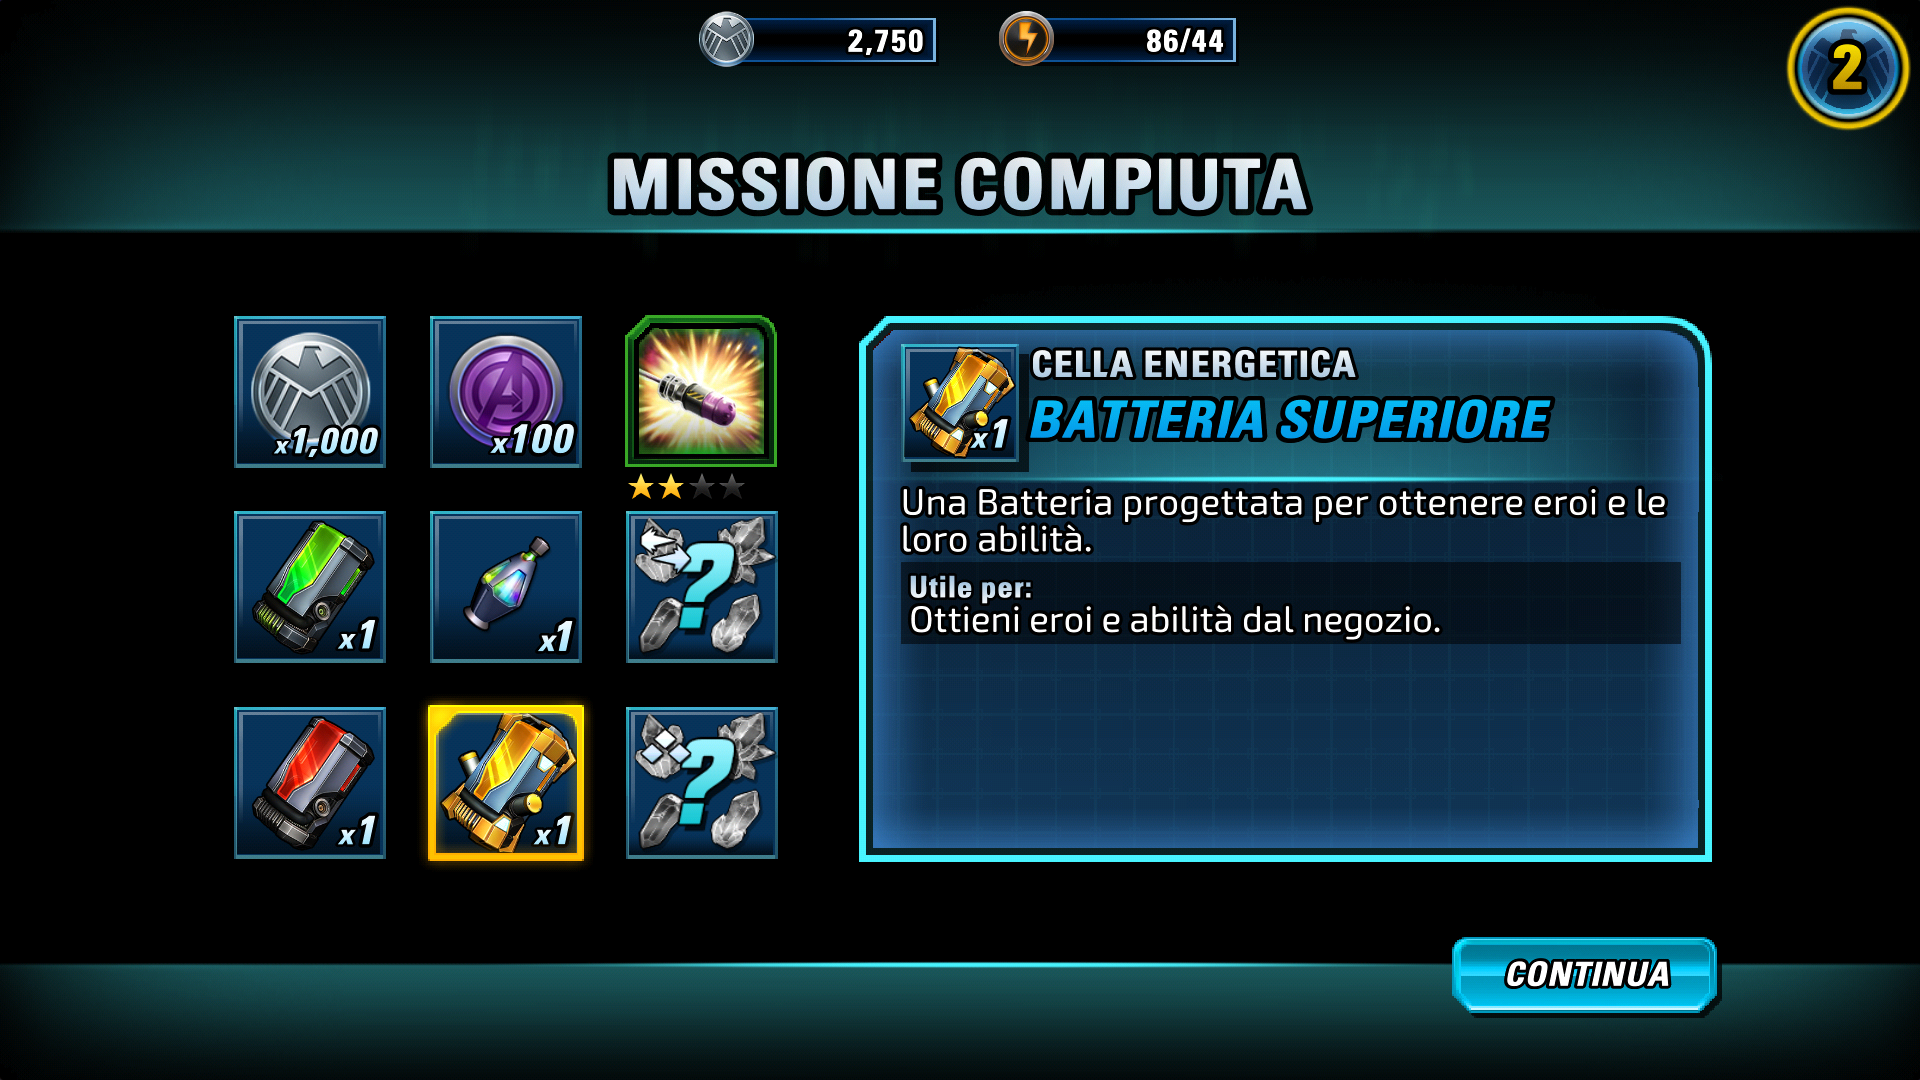Open the two-star gear item reward
1920x1080 pixels.
tap(701, 391)
